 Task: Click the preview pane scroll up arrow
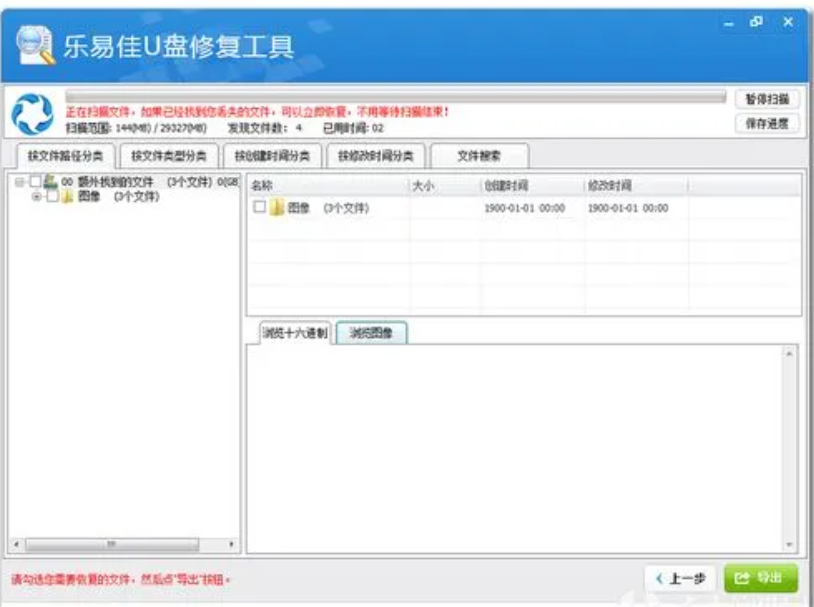(789, 353)
